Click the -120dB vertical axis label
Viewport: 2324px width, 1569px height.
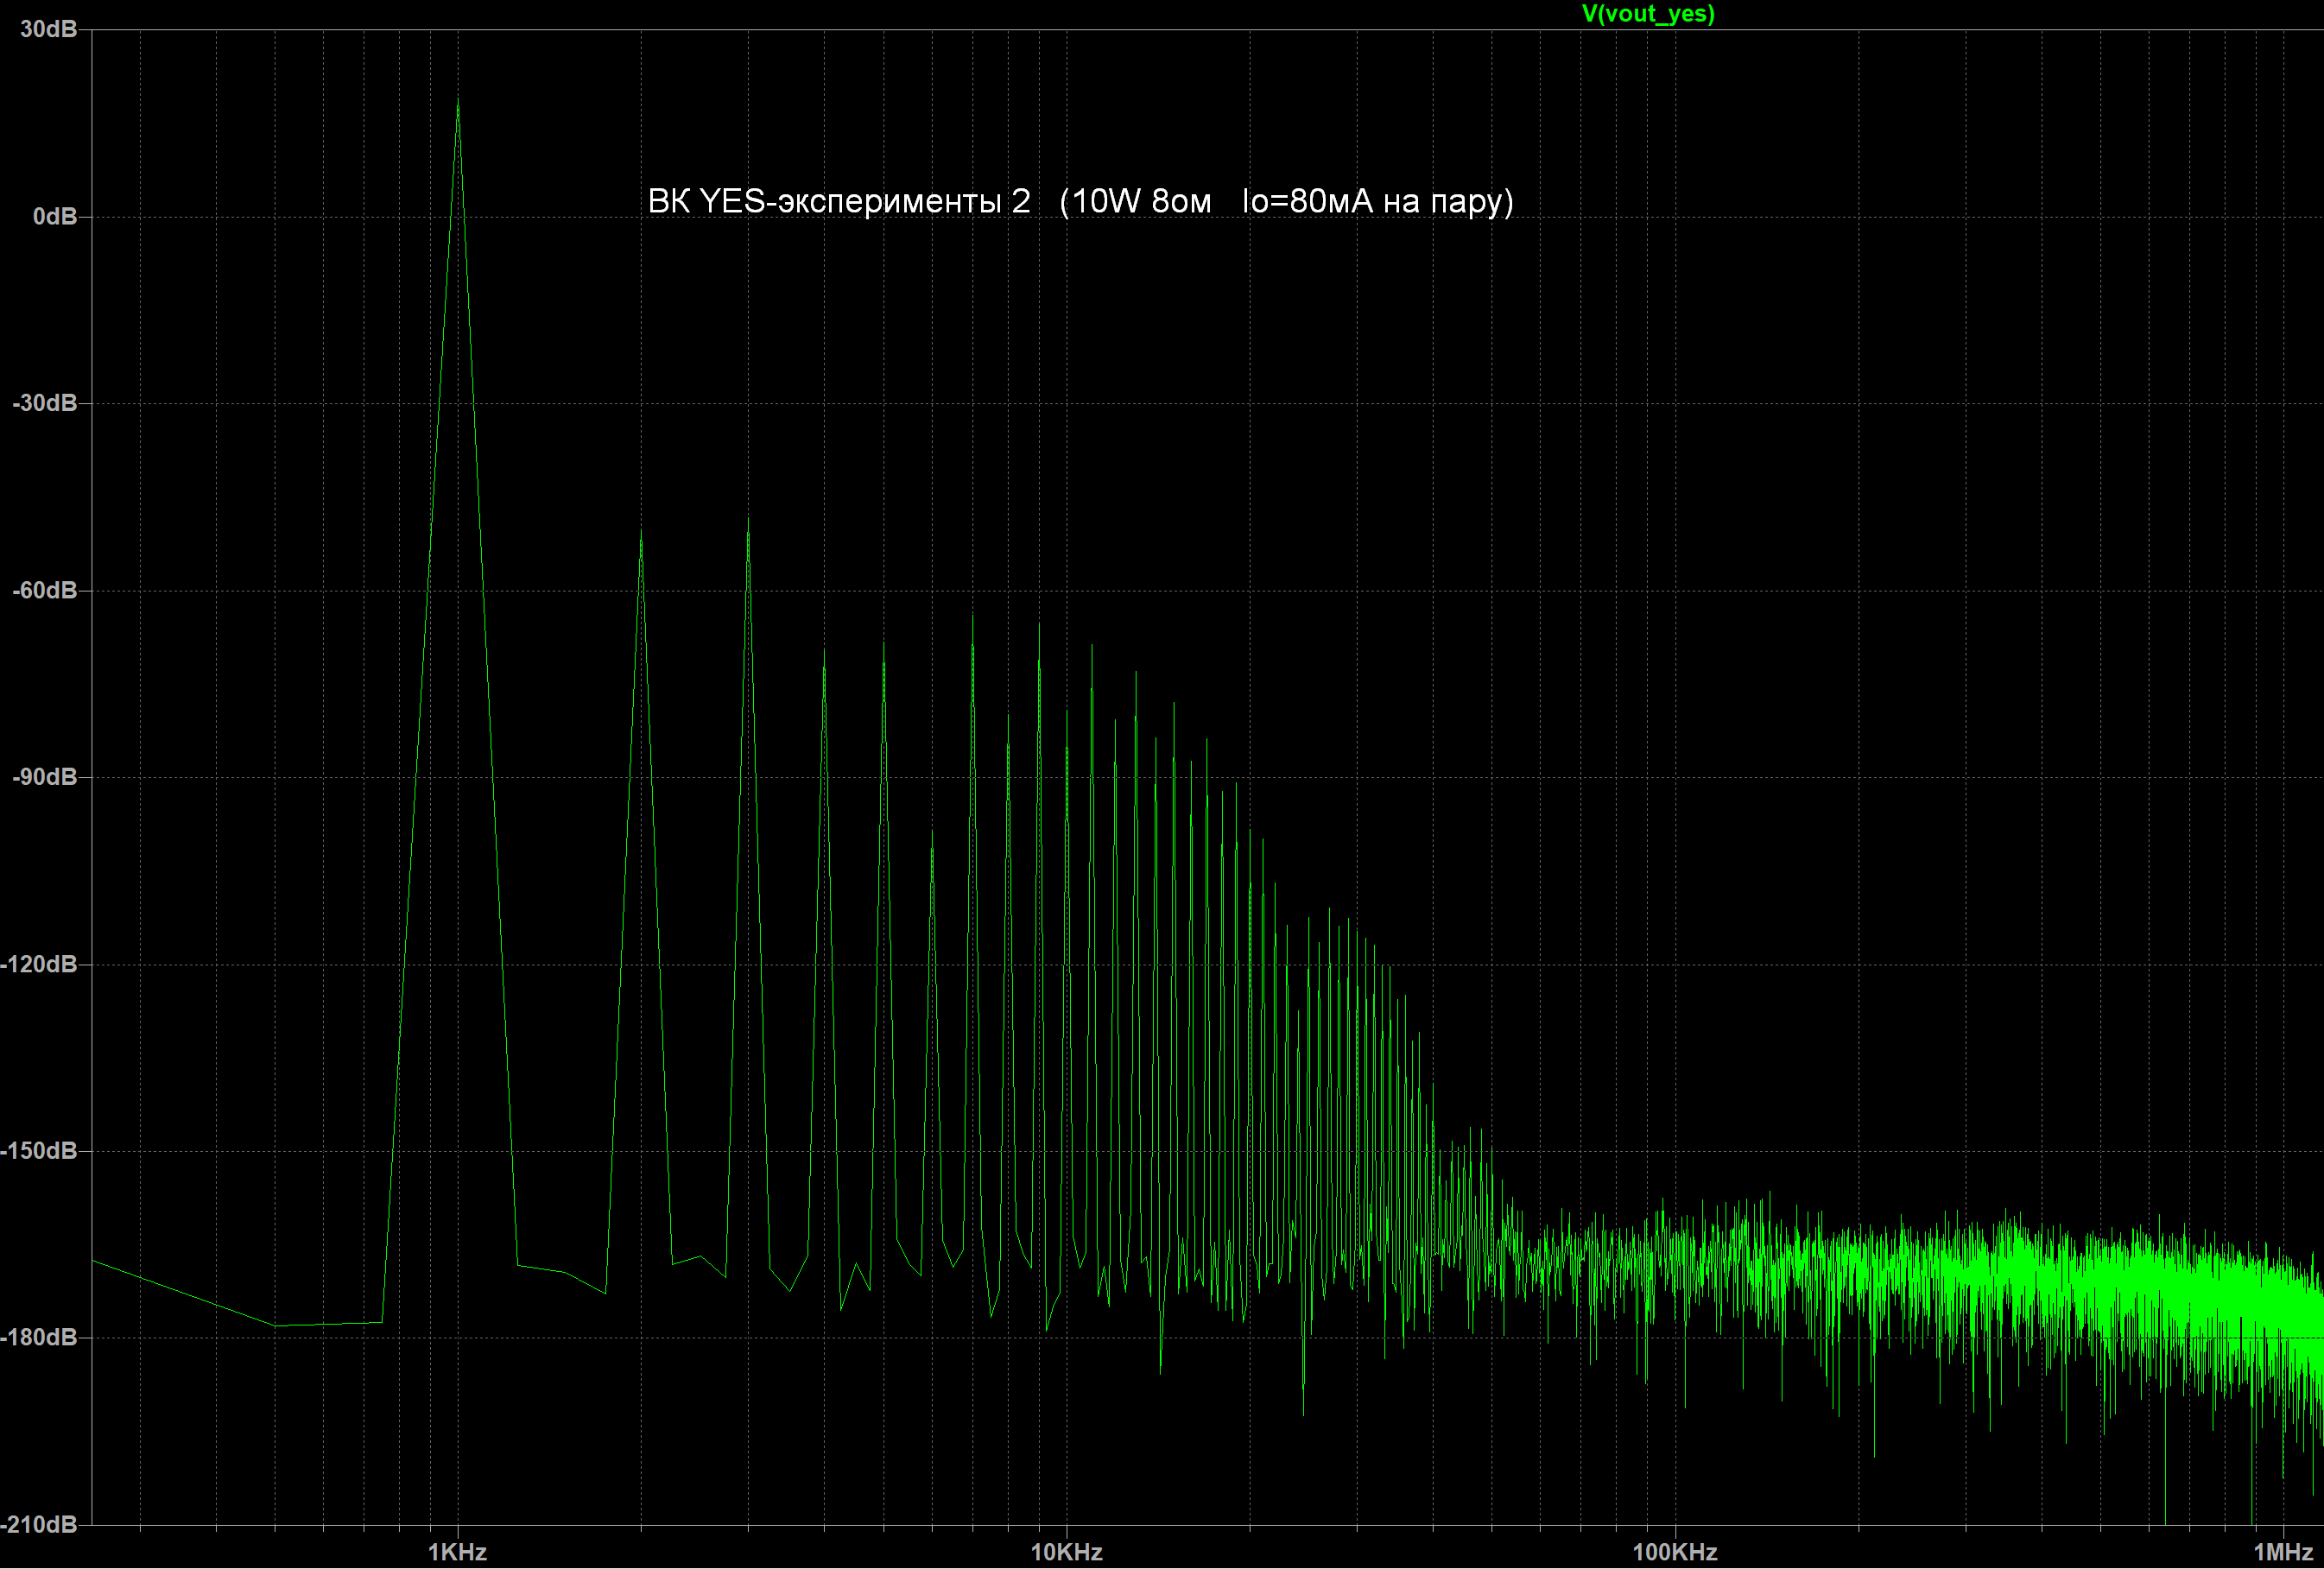pyautogui.click(x=39, y=964)
